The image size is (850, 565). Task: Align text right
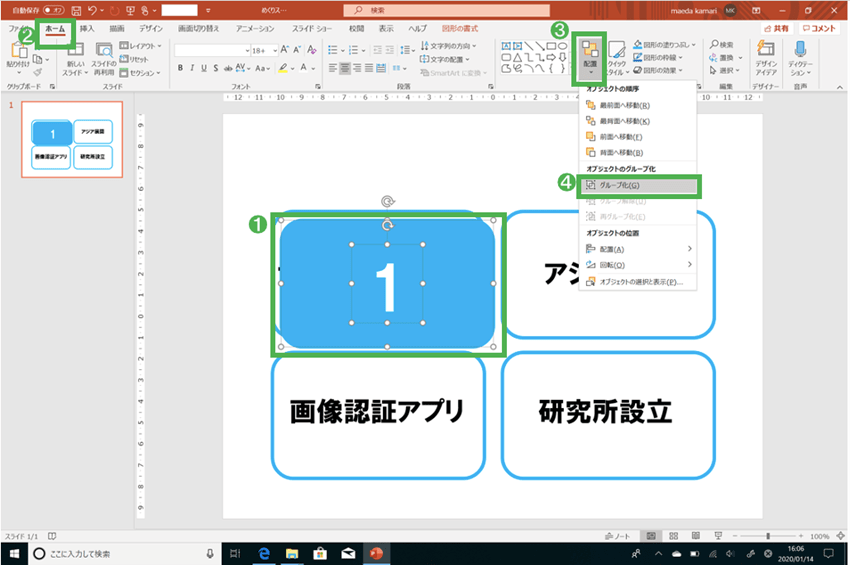point(357,68)
